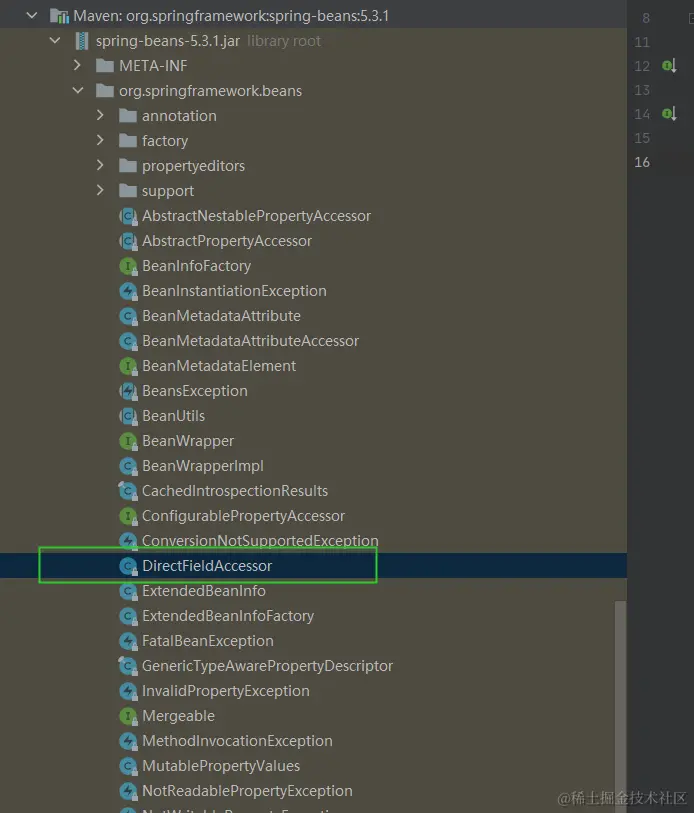Collapse the Maven spring-beans:5.3.1 library node
This screenshot has height=813, width=694.
click(32, 16)
